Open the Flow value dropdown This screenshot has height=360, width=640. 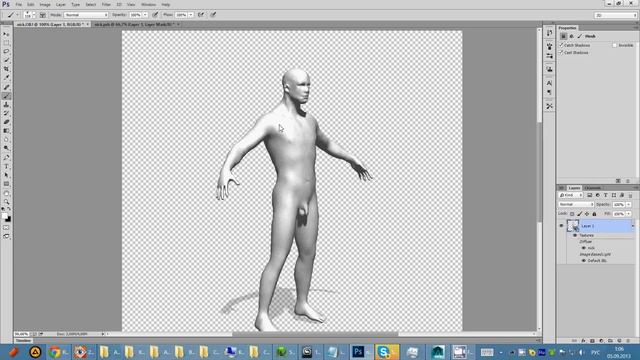click(x=191, y=15)
